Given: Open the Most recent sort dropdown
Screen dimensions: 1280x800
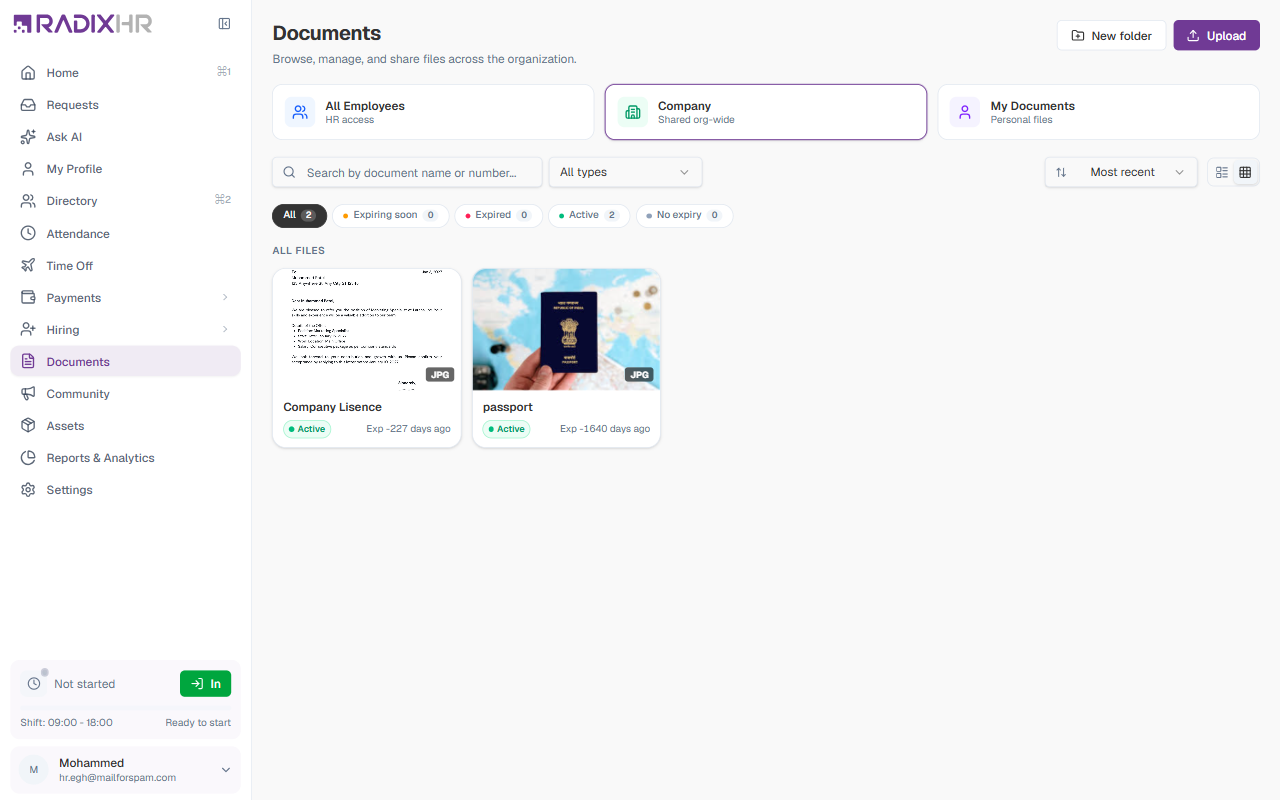Looking at the screenshot, I should point(1121,172).
